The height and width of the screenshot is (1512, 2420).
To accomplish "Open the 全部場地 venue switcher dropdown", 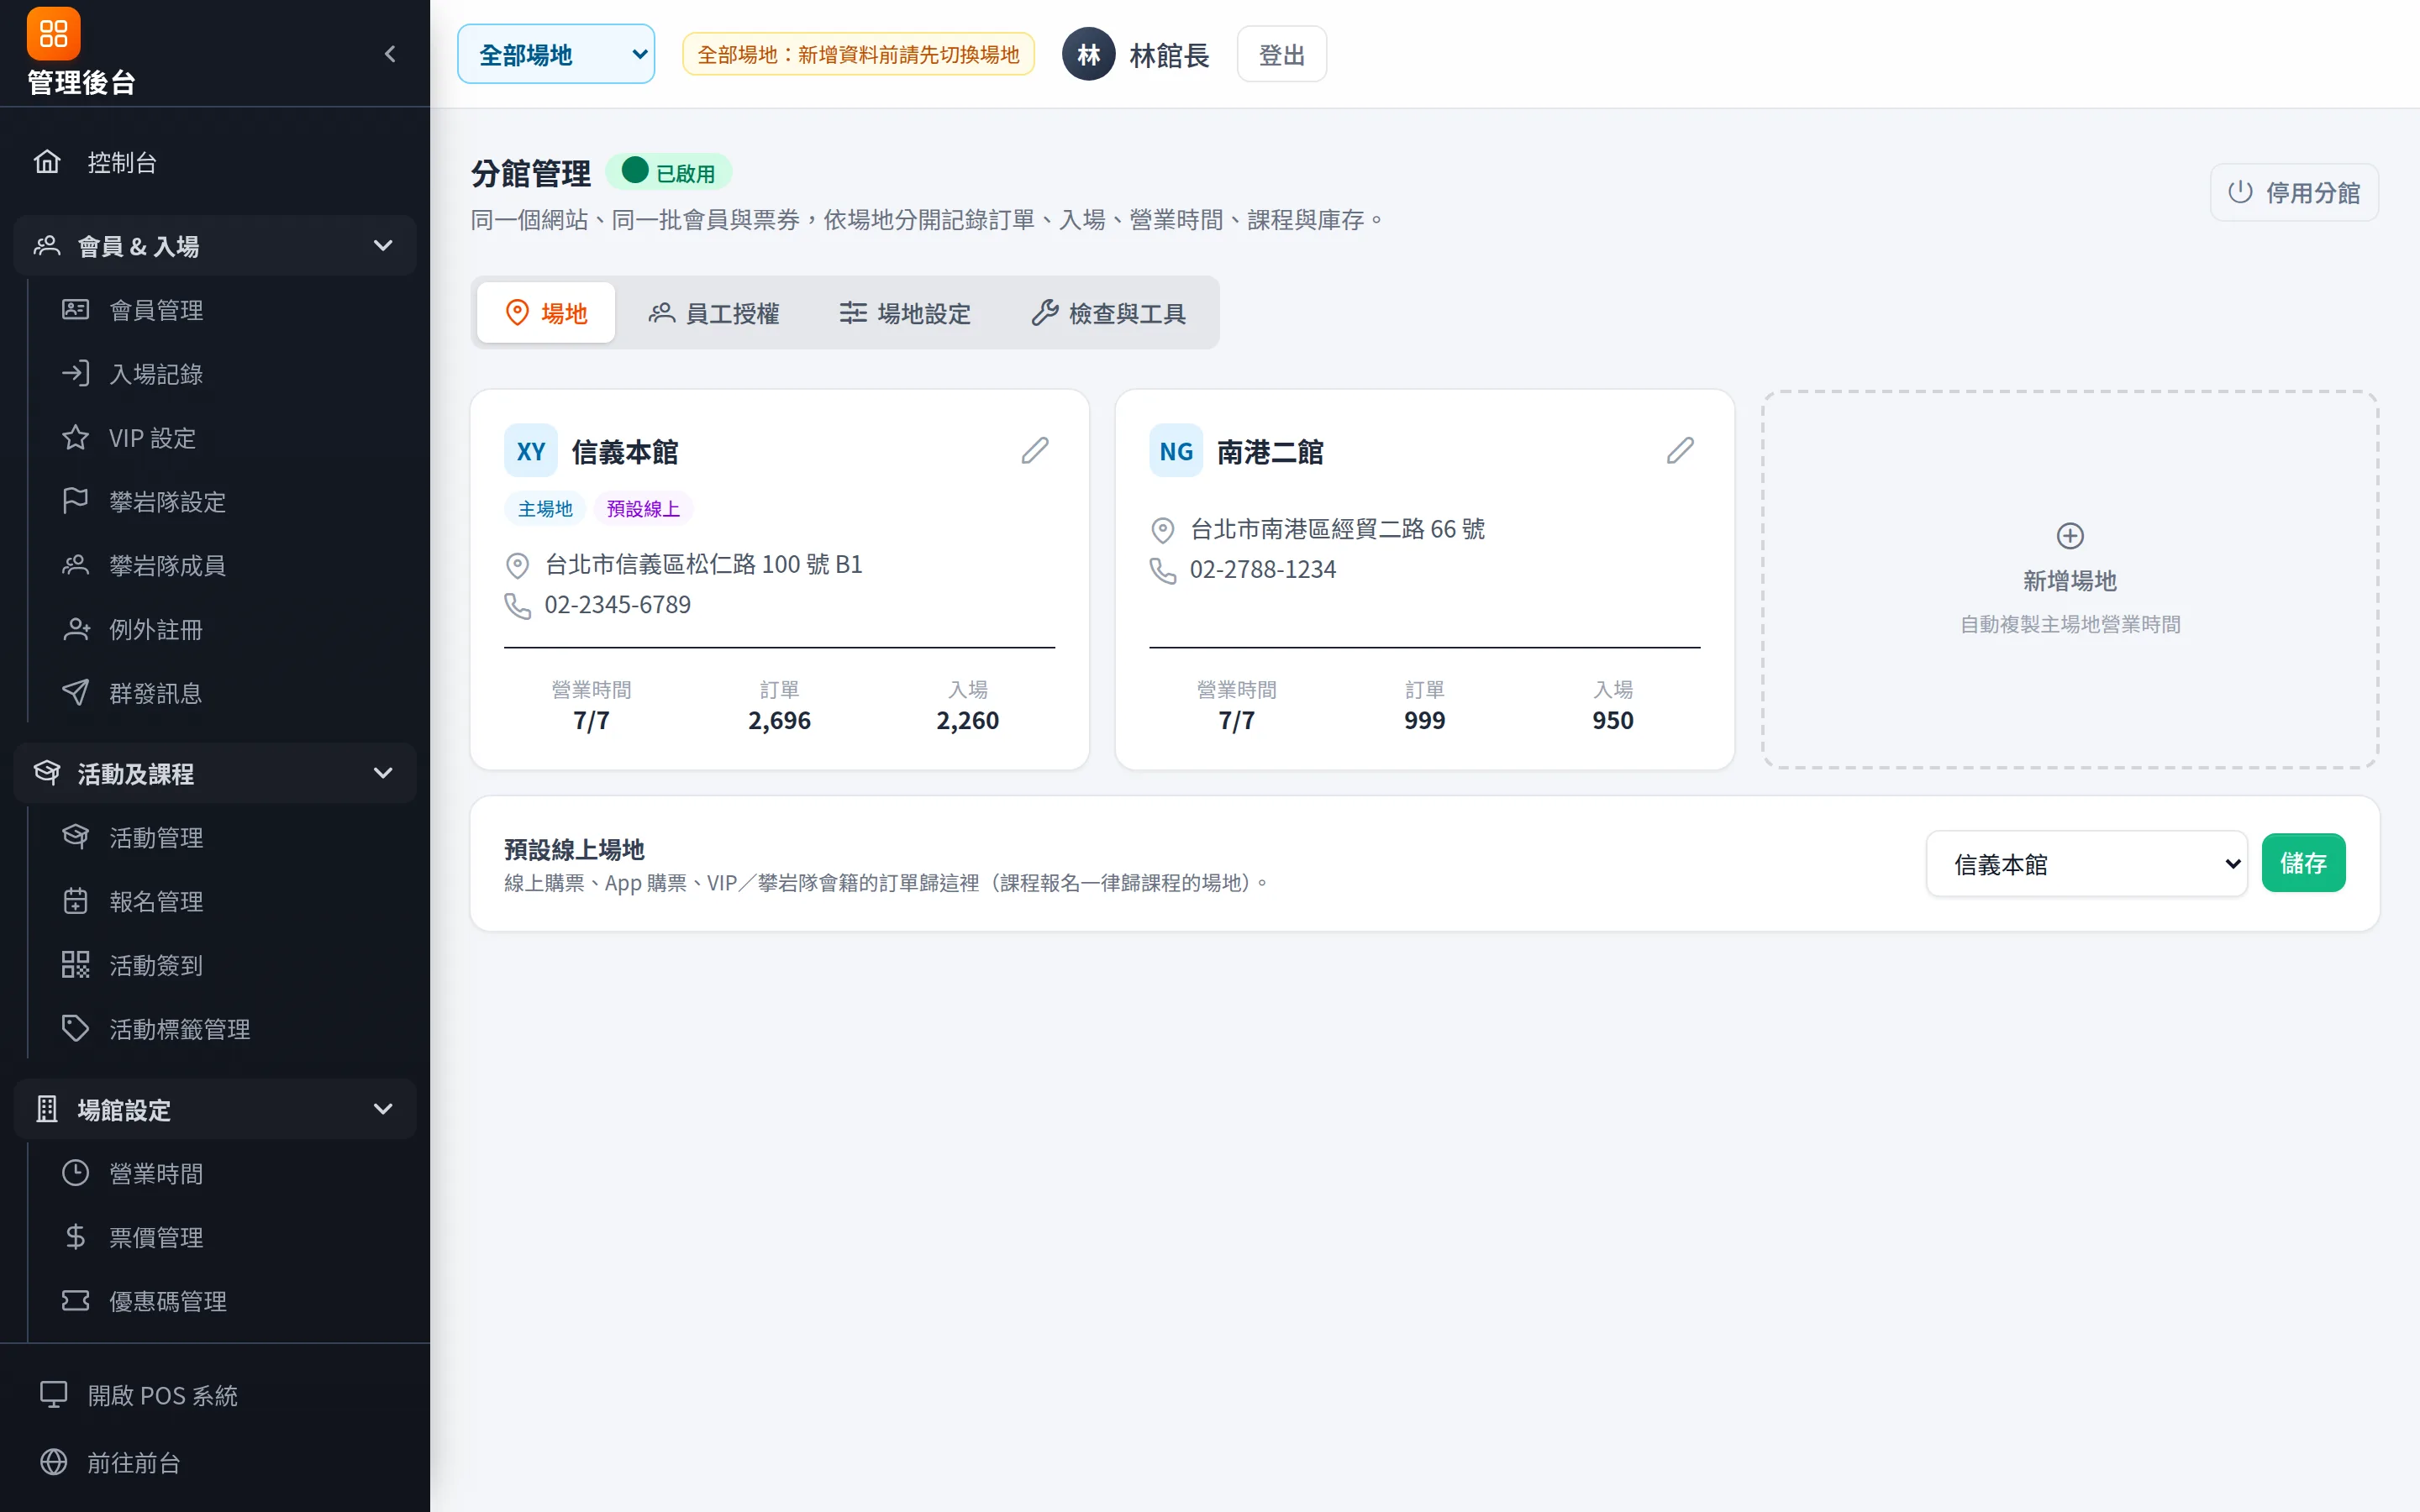I will coord(556,54).
